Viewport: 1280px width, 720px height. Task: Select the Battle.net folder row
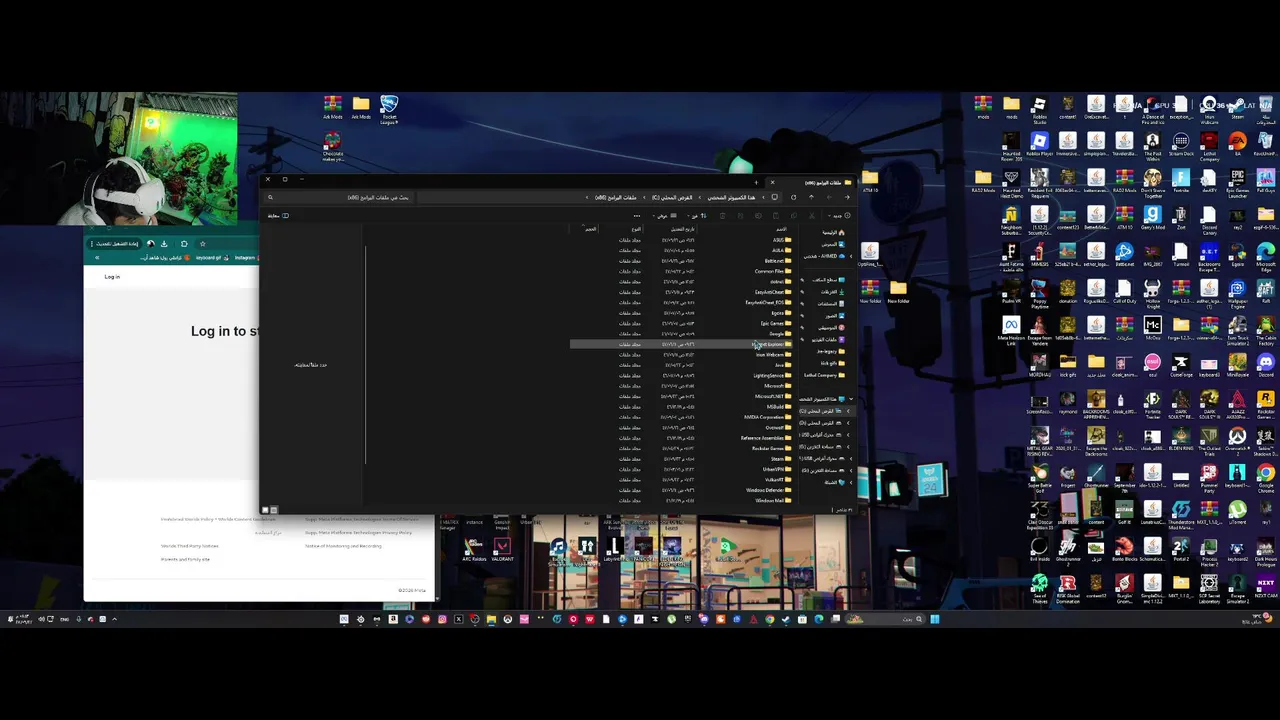click(x=681, y=260)
